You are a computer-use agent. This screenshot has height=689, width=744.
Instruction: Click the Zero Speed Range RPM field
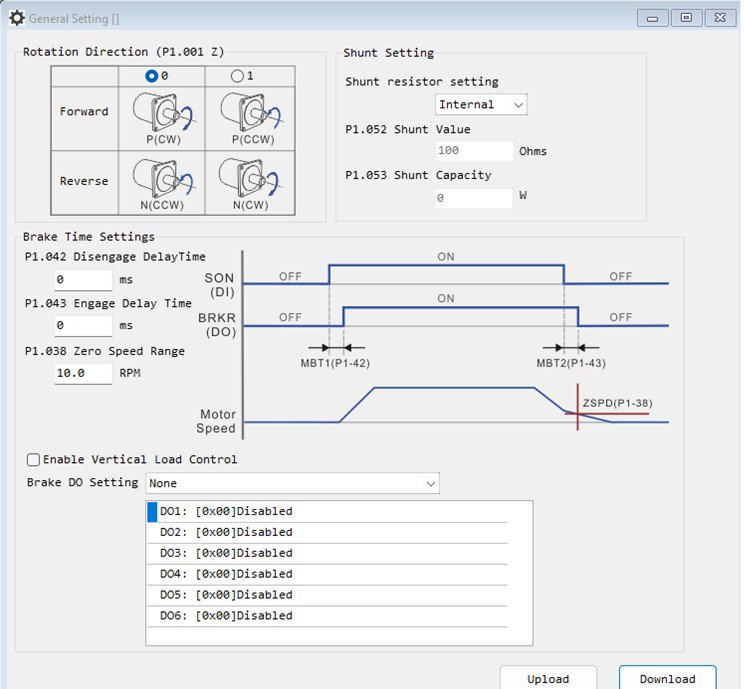83,373
